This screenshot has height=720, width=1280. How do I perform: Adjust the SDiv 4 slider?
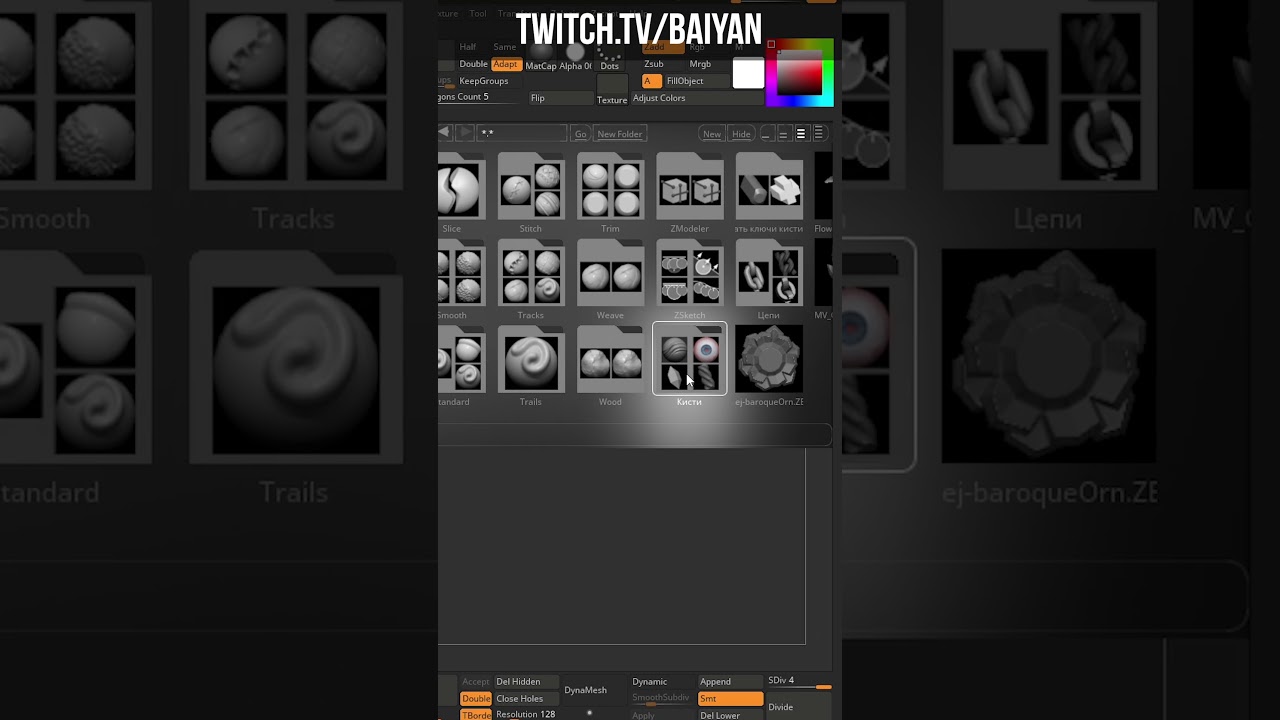798,682
